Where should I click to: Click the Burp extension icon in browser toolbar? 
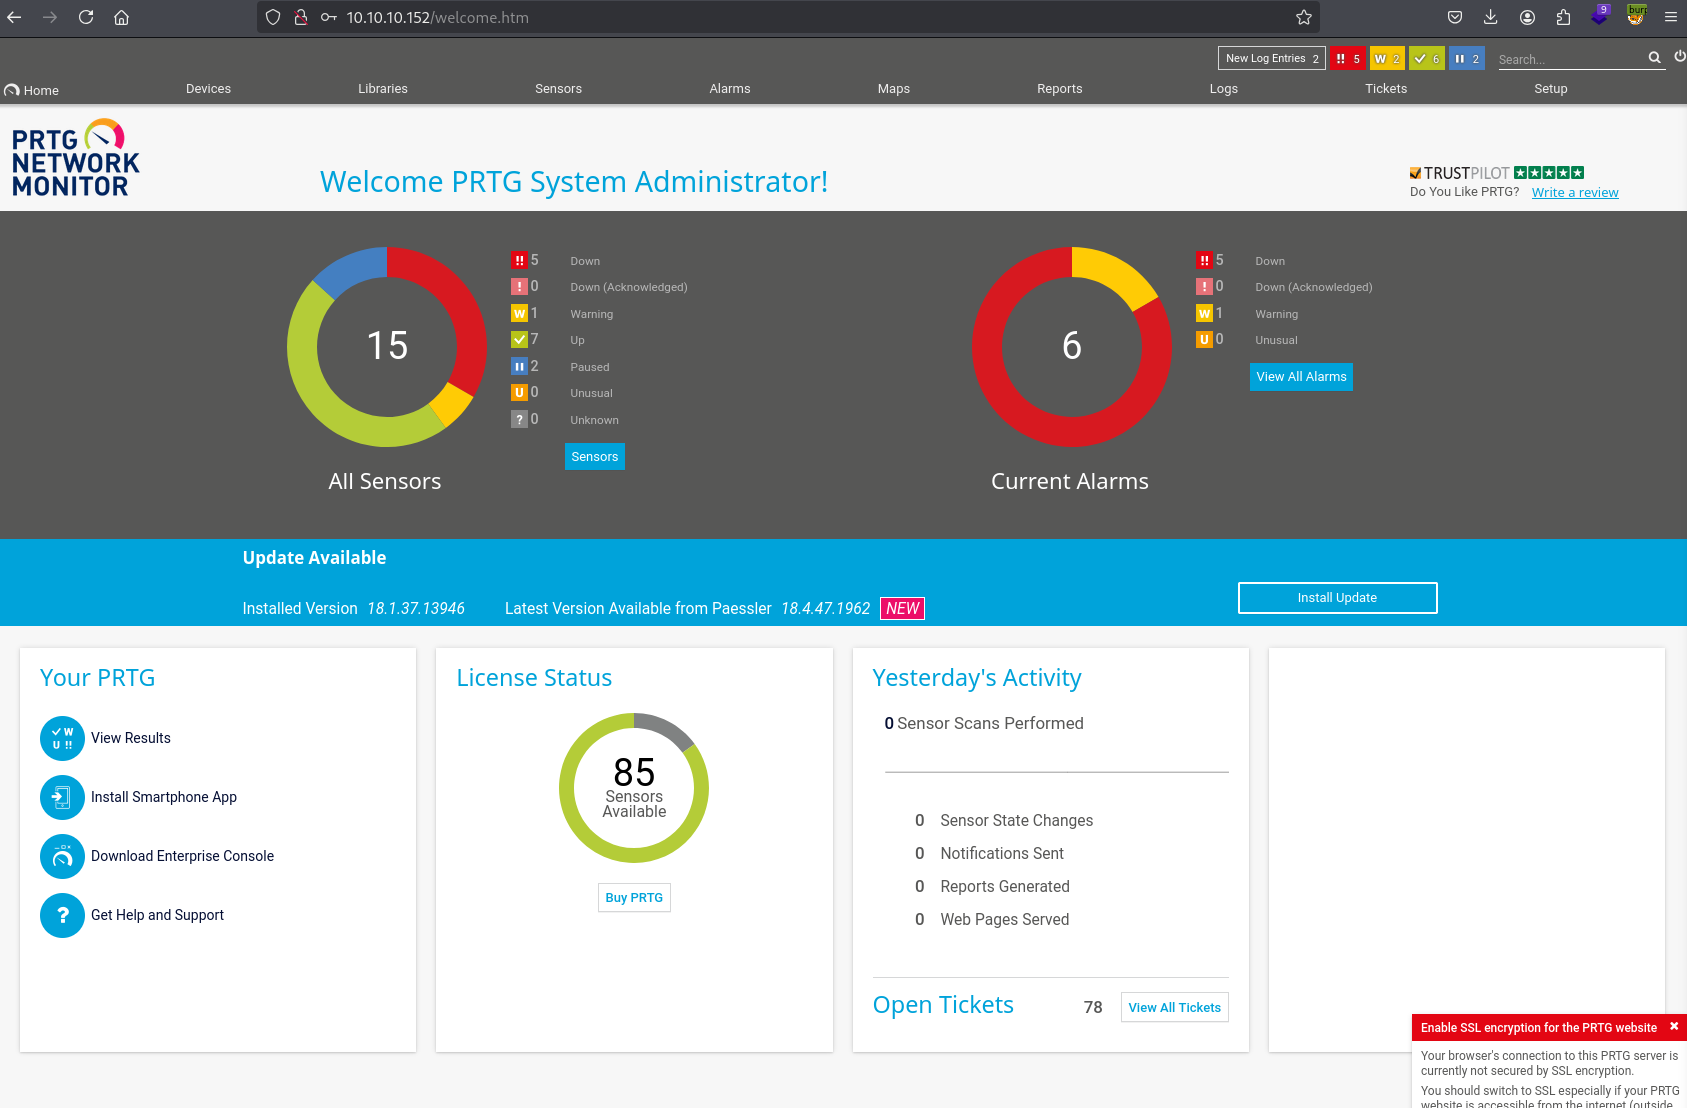coord(1636,15)
